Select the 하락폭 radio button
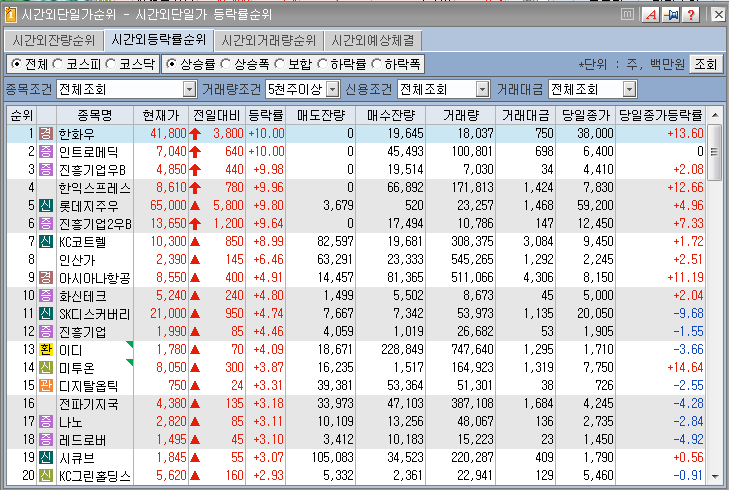 point(376,64)
